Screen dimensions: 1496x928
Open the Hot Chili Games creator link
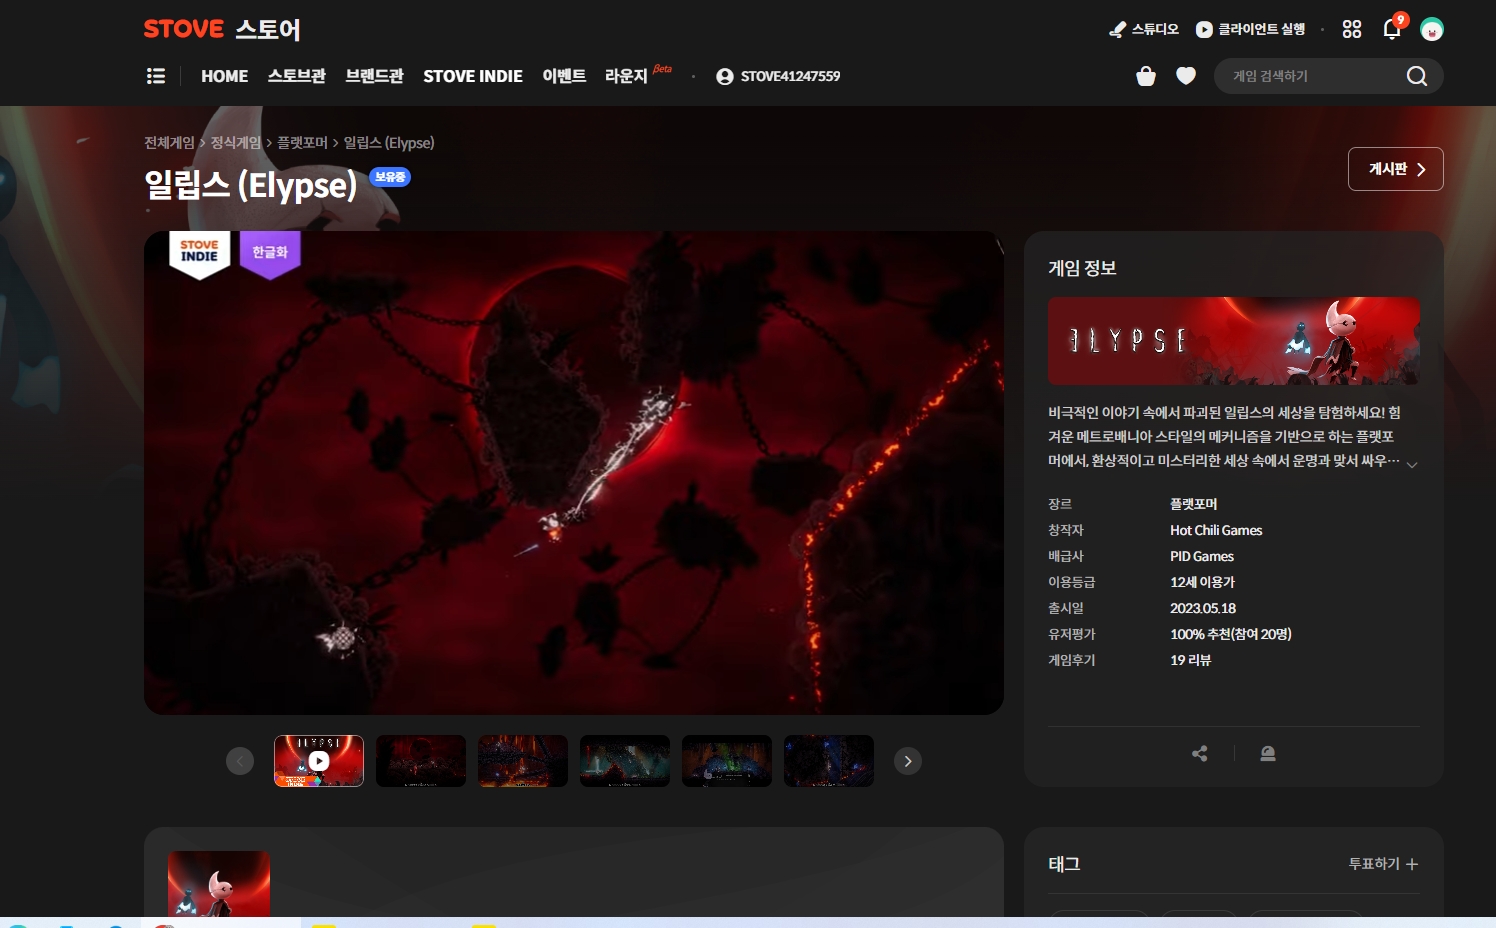[x=1216, y=530]
